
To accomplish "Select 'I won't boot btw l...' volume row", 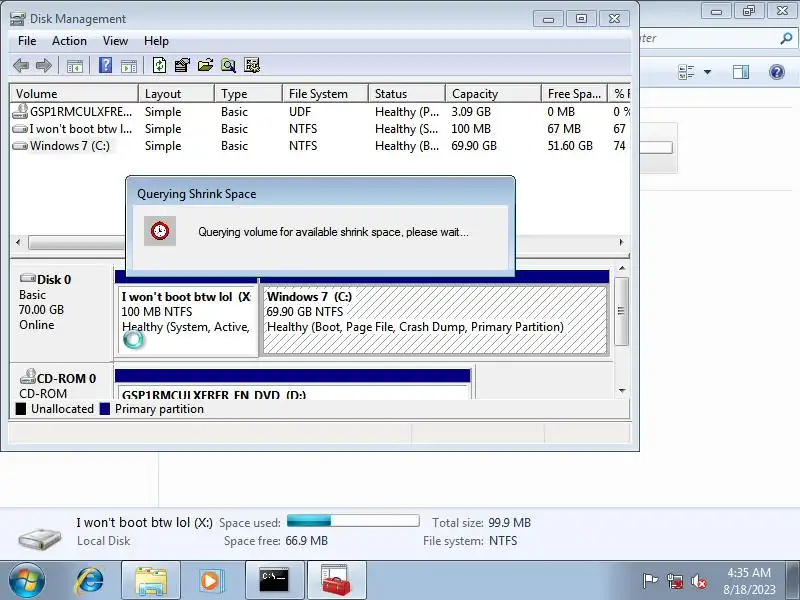I will pos(320,129).
